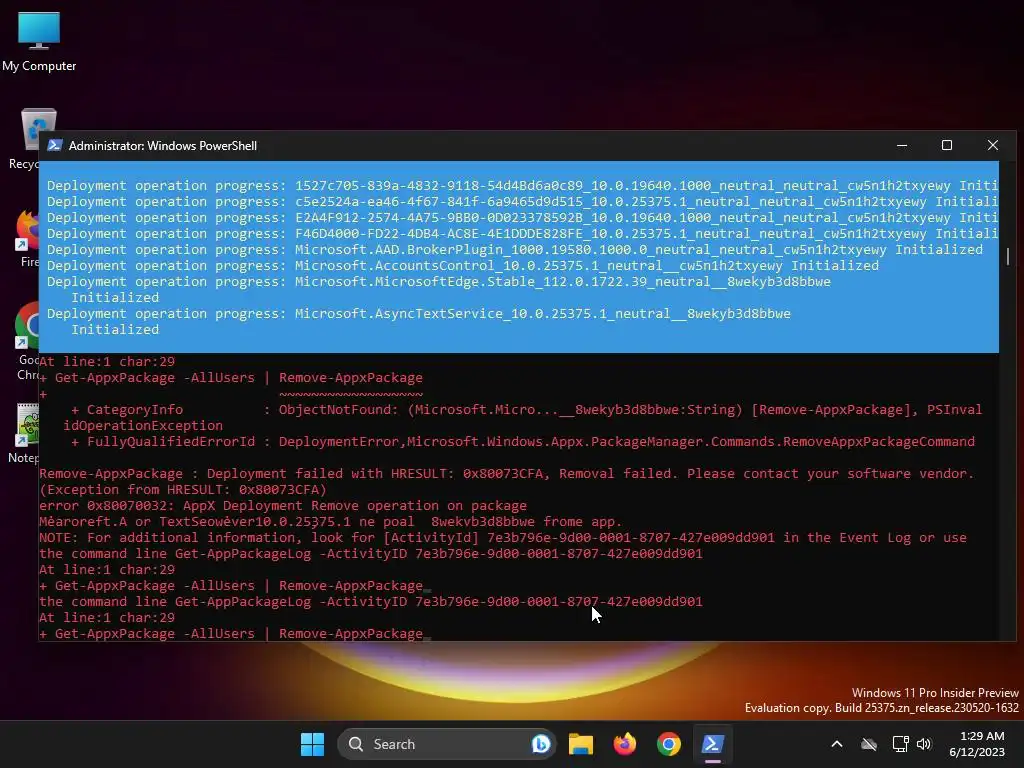Click the "NOTE: For additional information" line
The image size is (1024, 768).
(503, 537)
